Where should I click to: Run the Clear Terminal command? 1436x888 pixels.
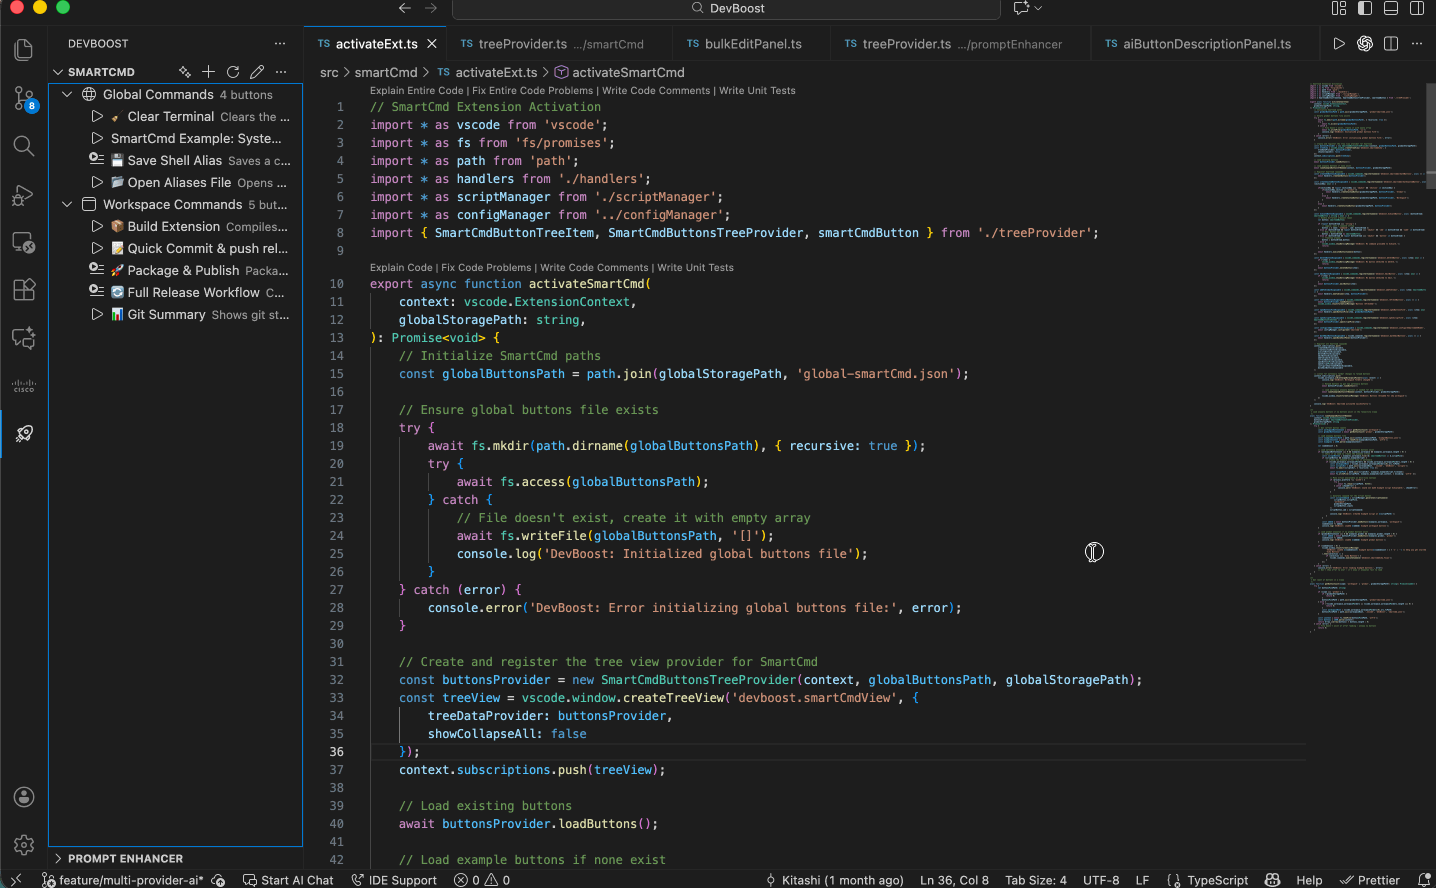[x=97, y=117]
